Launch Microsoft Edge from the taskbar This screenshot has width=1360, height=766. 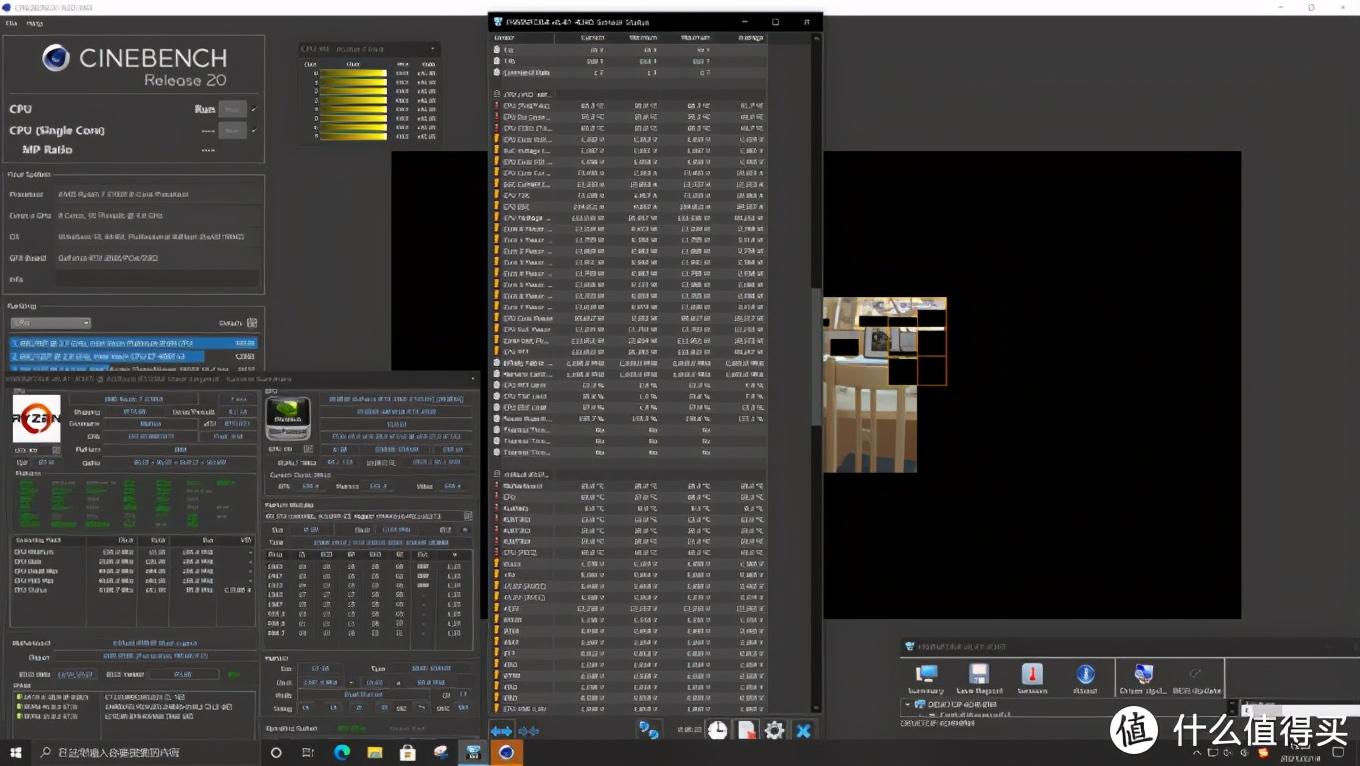342,752
